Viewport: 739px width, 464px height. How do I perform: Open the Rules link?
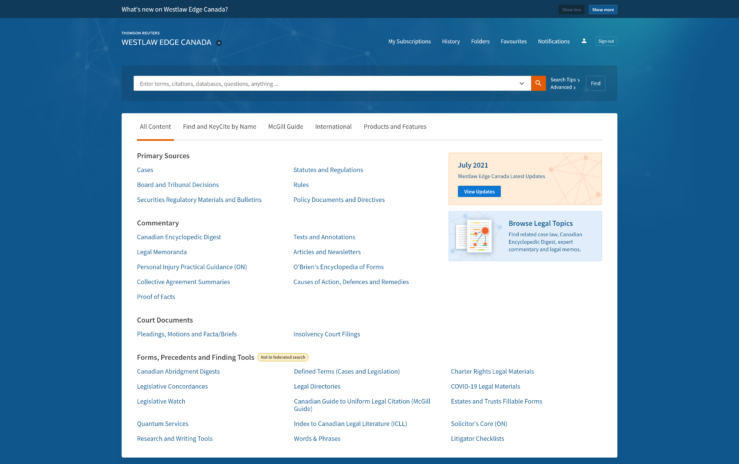point(301,185)
